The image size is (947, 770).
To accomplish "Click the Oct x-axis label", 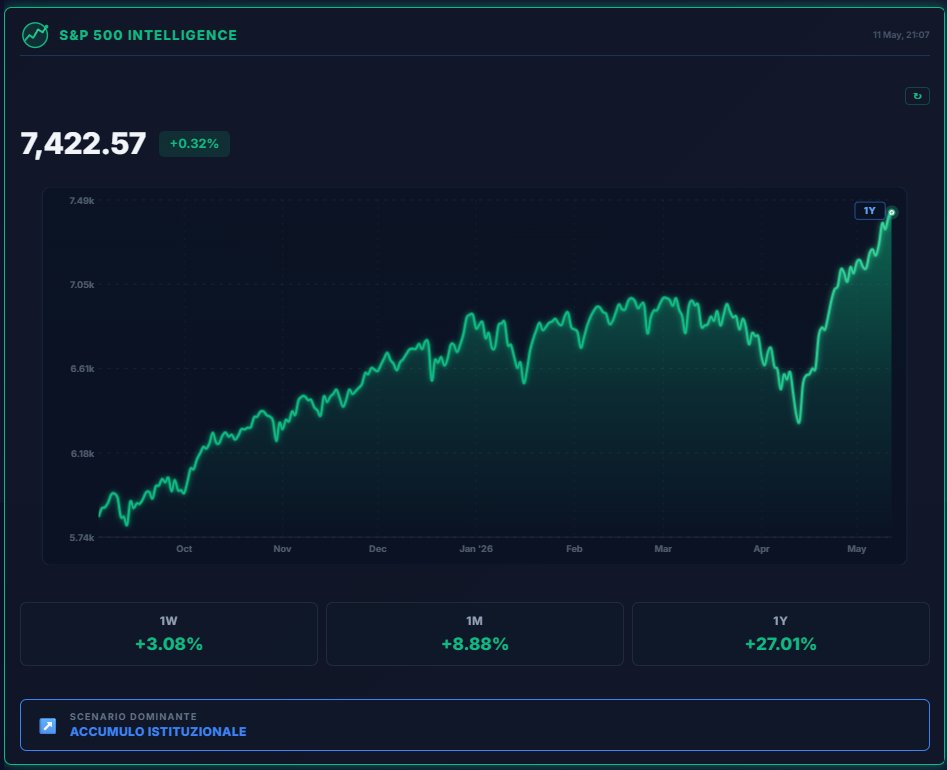I will click(184, 548).
